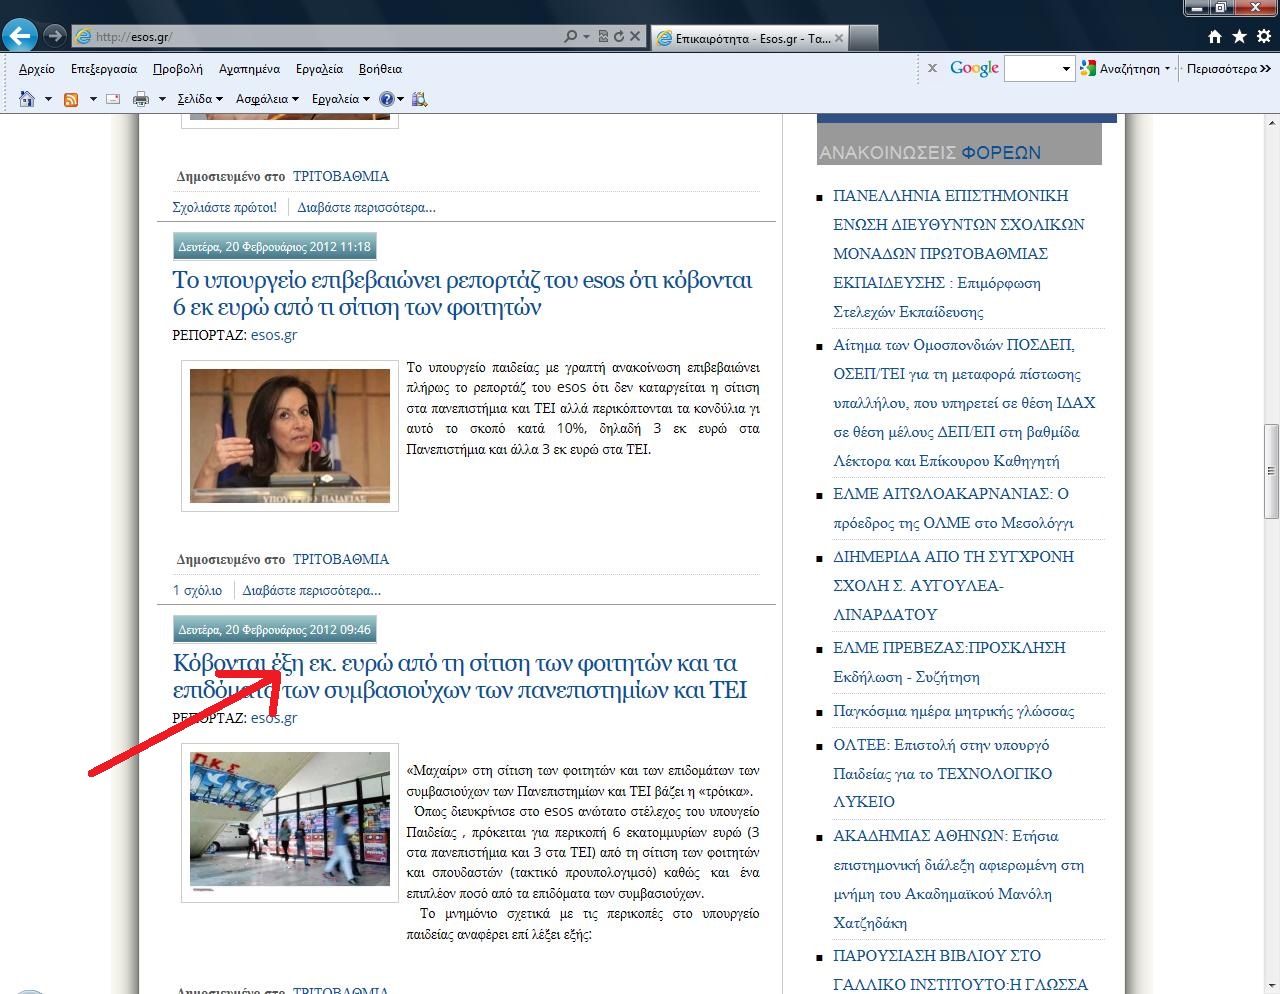The width and height of the screenshot is (1280, 994).
Task: Click the blue Help question mark icon
Action: pyautogui.click(x=387, y=99)
